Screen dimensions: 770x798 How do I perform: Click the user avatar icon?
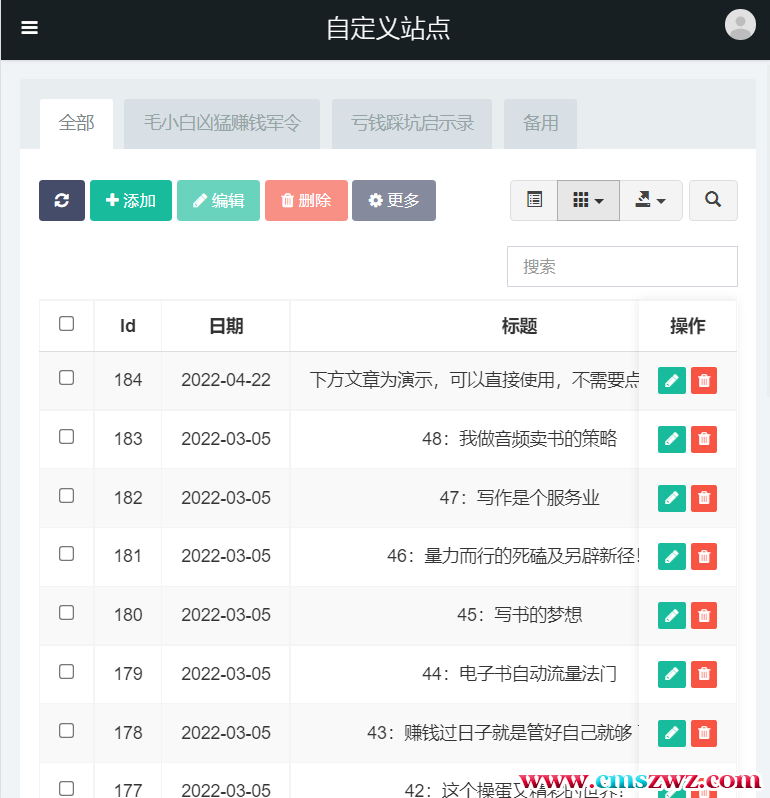tap(740, 25)
